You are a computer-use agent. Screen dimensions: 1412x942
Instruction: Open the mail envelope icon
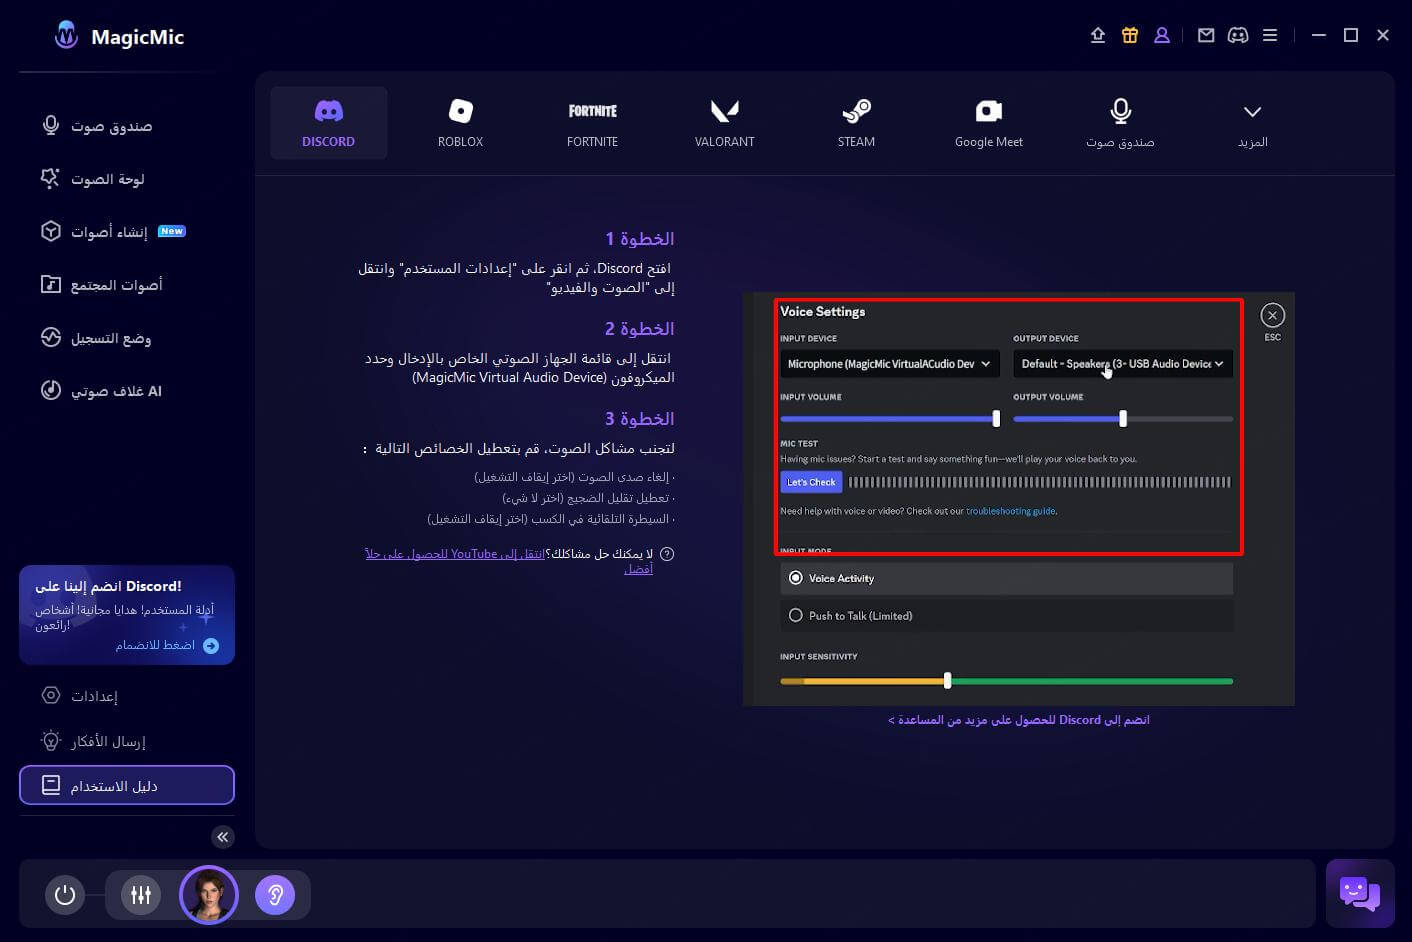(1206, 35)
